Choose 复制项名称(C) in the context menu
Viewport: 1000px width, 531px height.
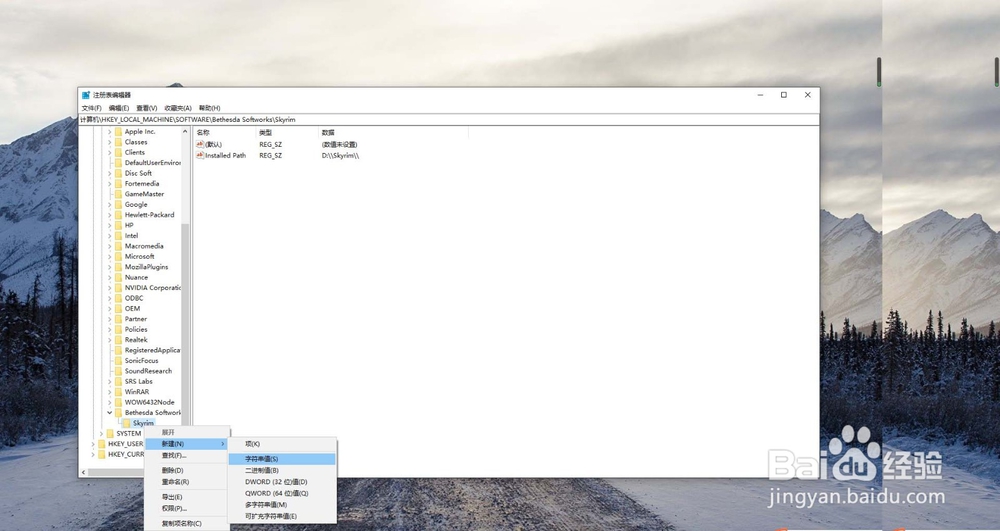pyautogui.click(x=187, y=524)
